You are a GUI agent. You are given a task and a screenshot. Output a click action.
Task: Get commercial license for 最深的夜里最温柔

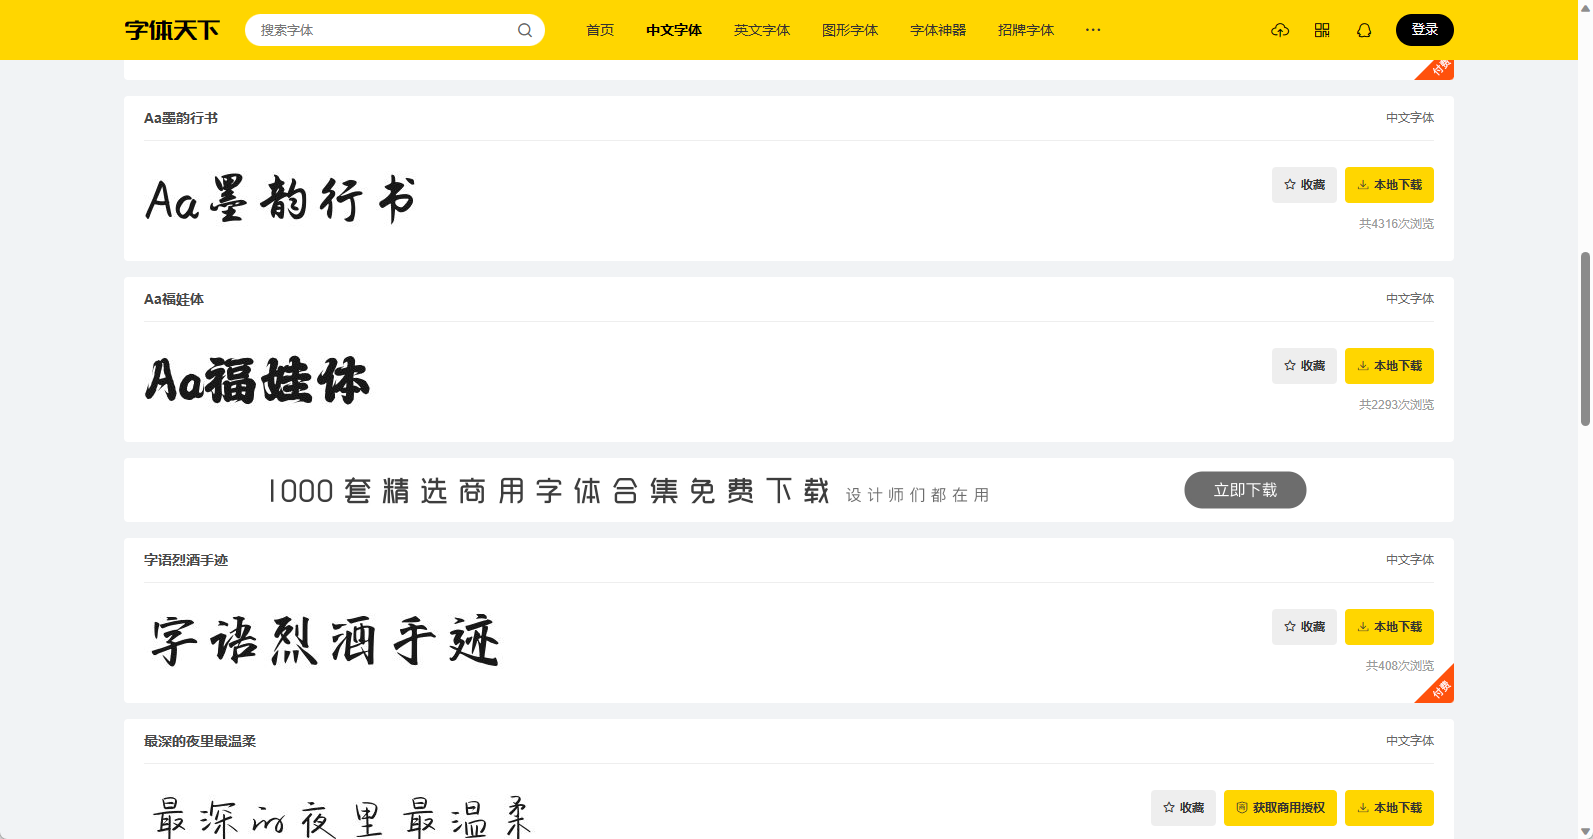coord(1280,808)
